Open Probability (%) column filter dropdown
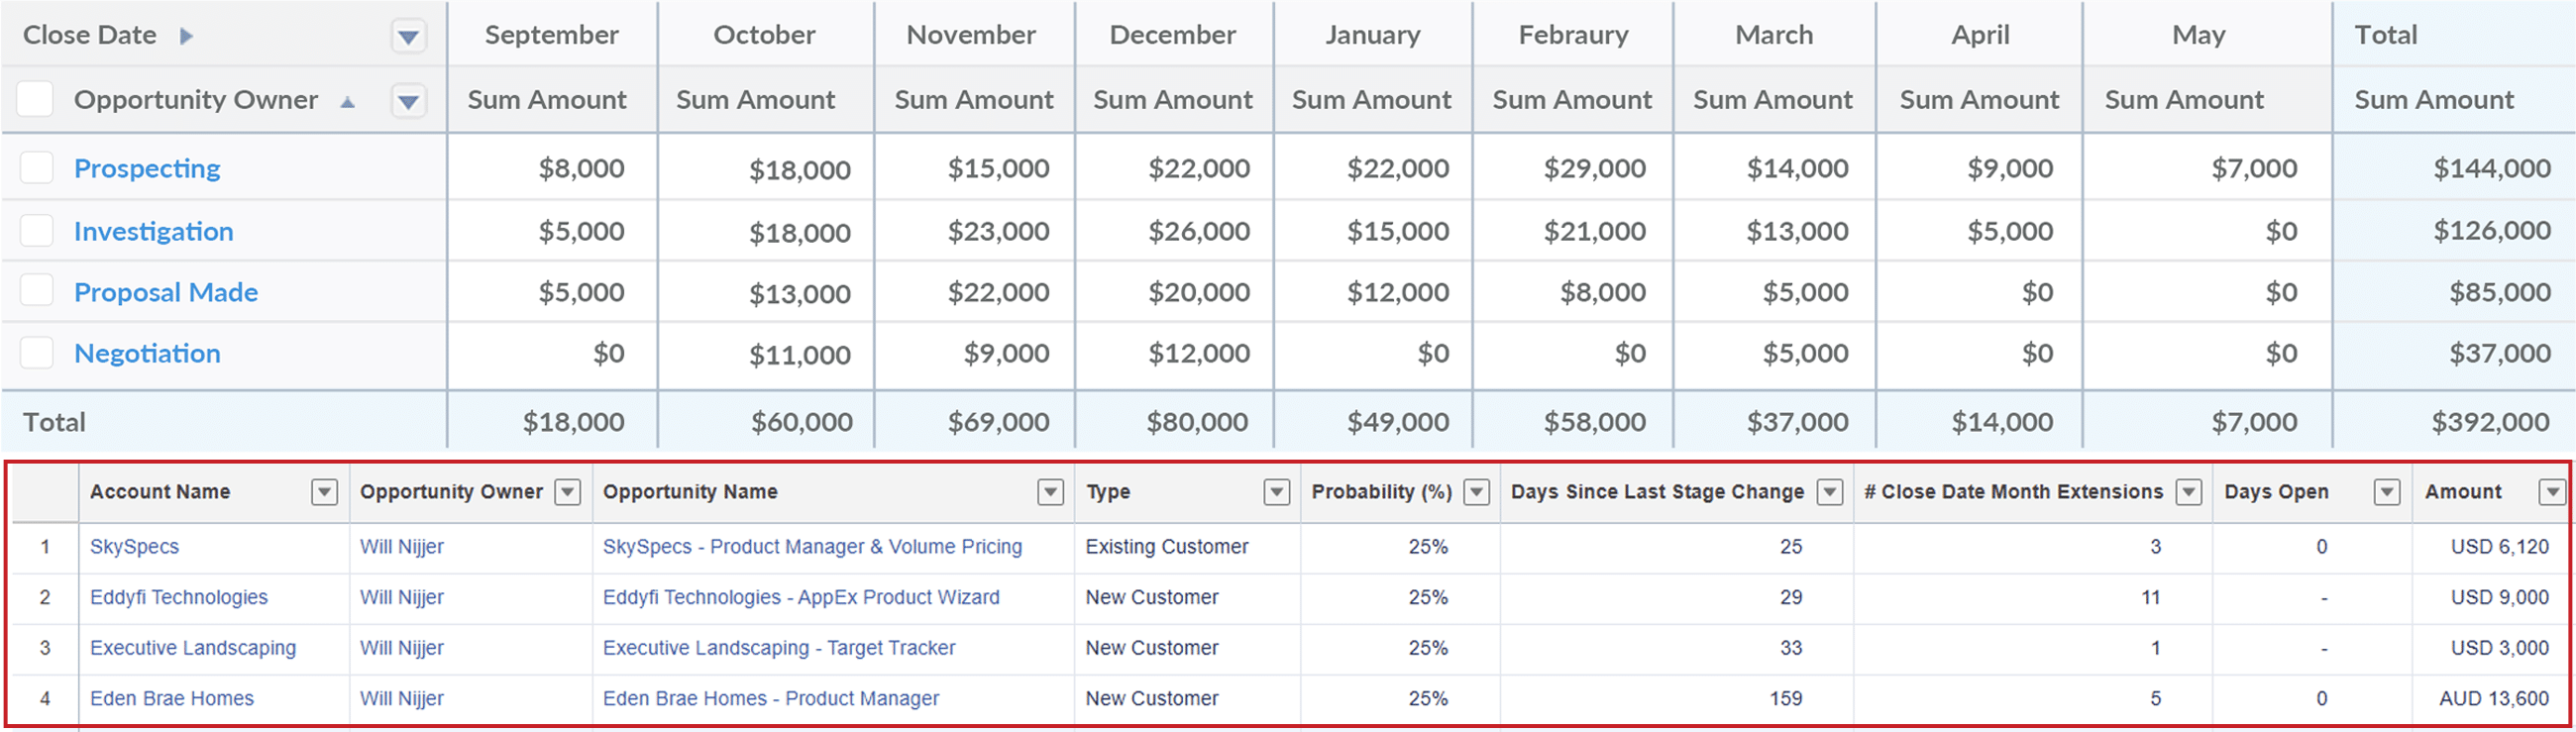 pos(1476,492)
